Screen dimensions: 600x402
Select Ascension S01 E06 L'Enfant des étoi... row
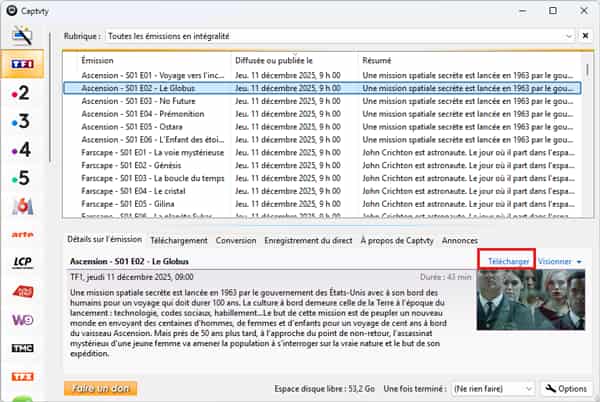[x=322, y=140]
